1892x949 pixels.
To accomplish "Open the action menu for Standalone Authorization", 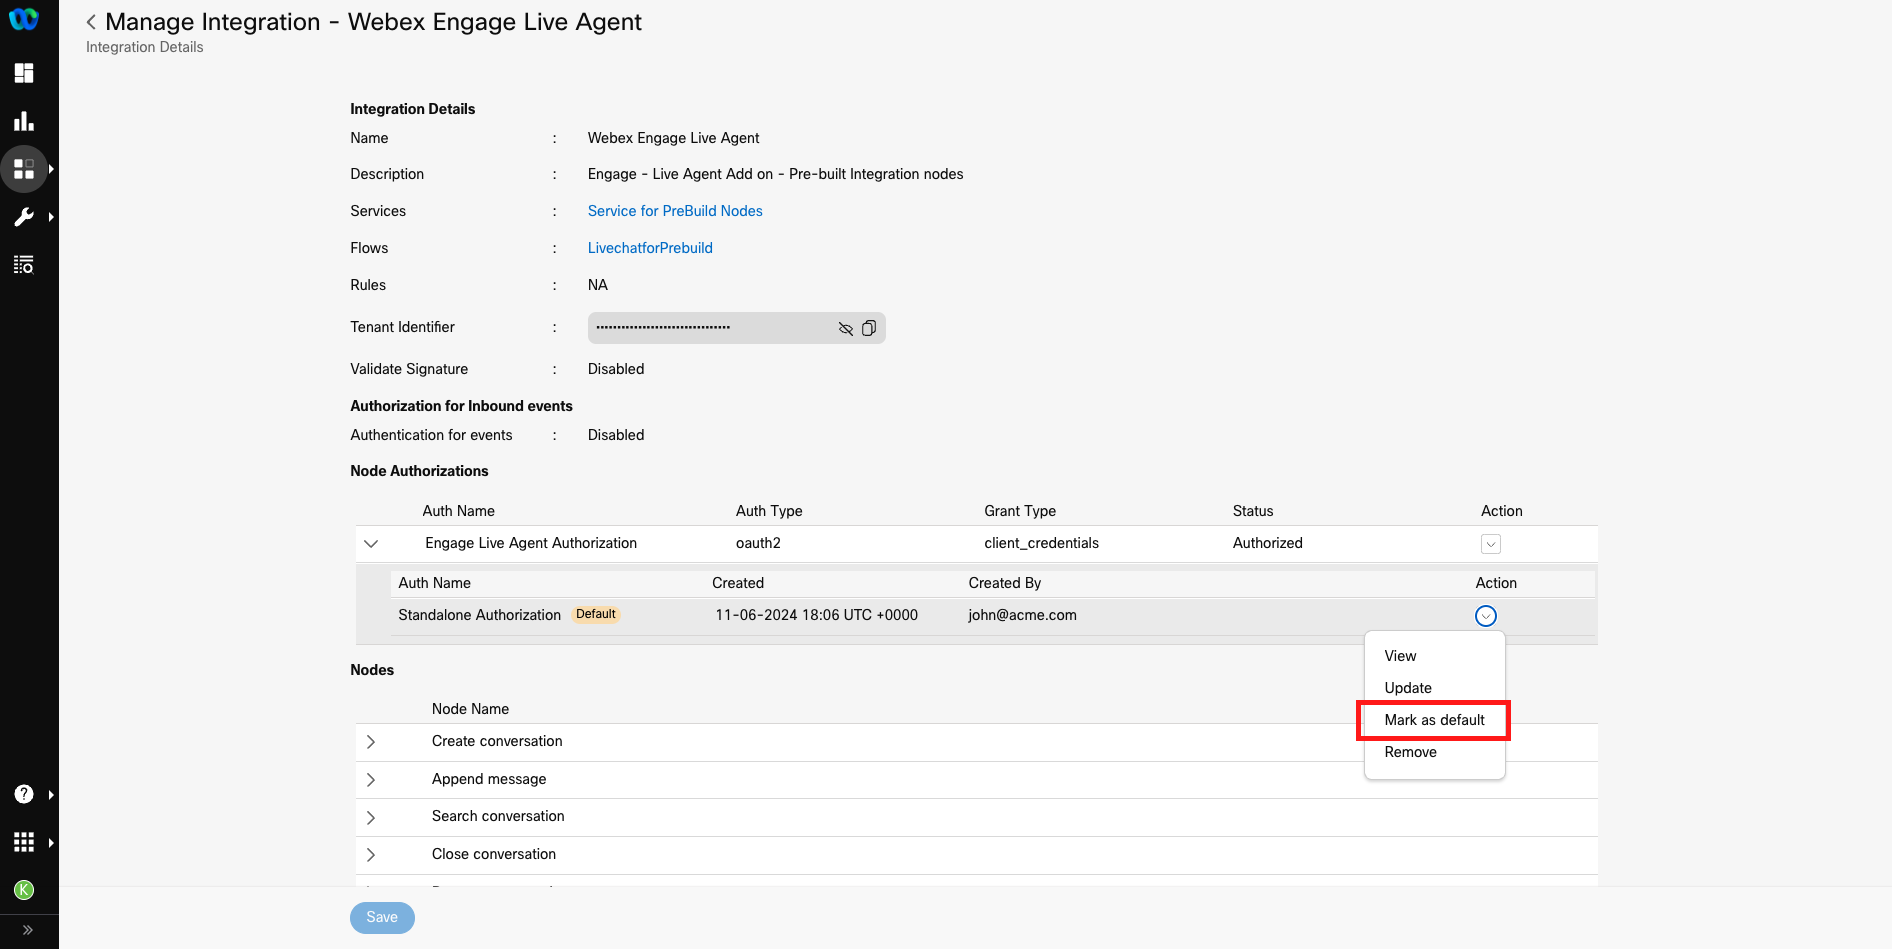I will 1486,616.
